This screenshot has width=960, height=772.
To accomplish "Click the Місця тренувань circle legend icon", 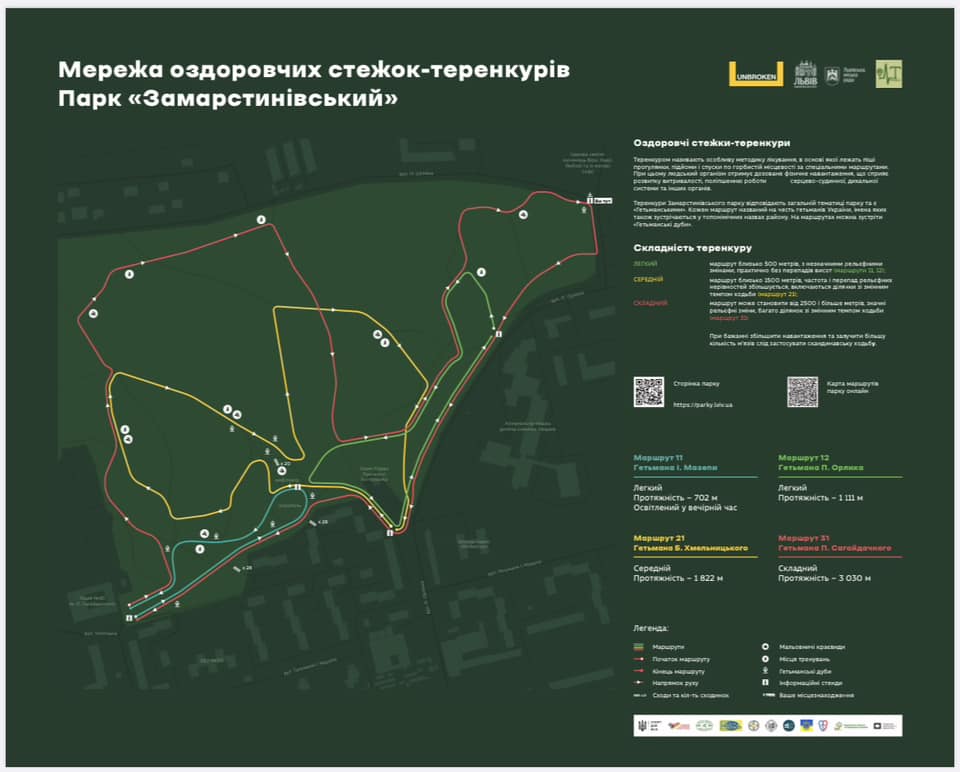I will point(765,659).
